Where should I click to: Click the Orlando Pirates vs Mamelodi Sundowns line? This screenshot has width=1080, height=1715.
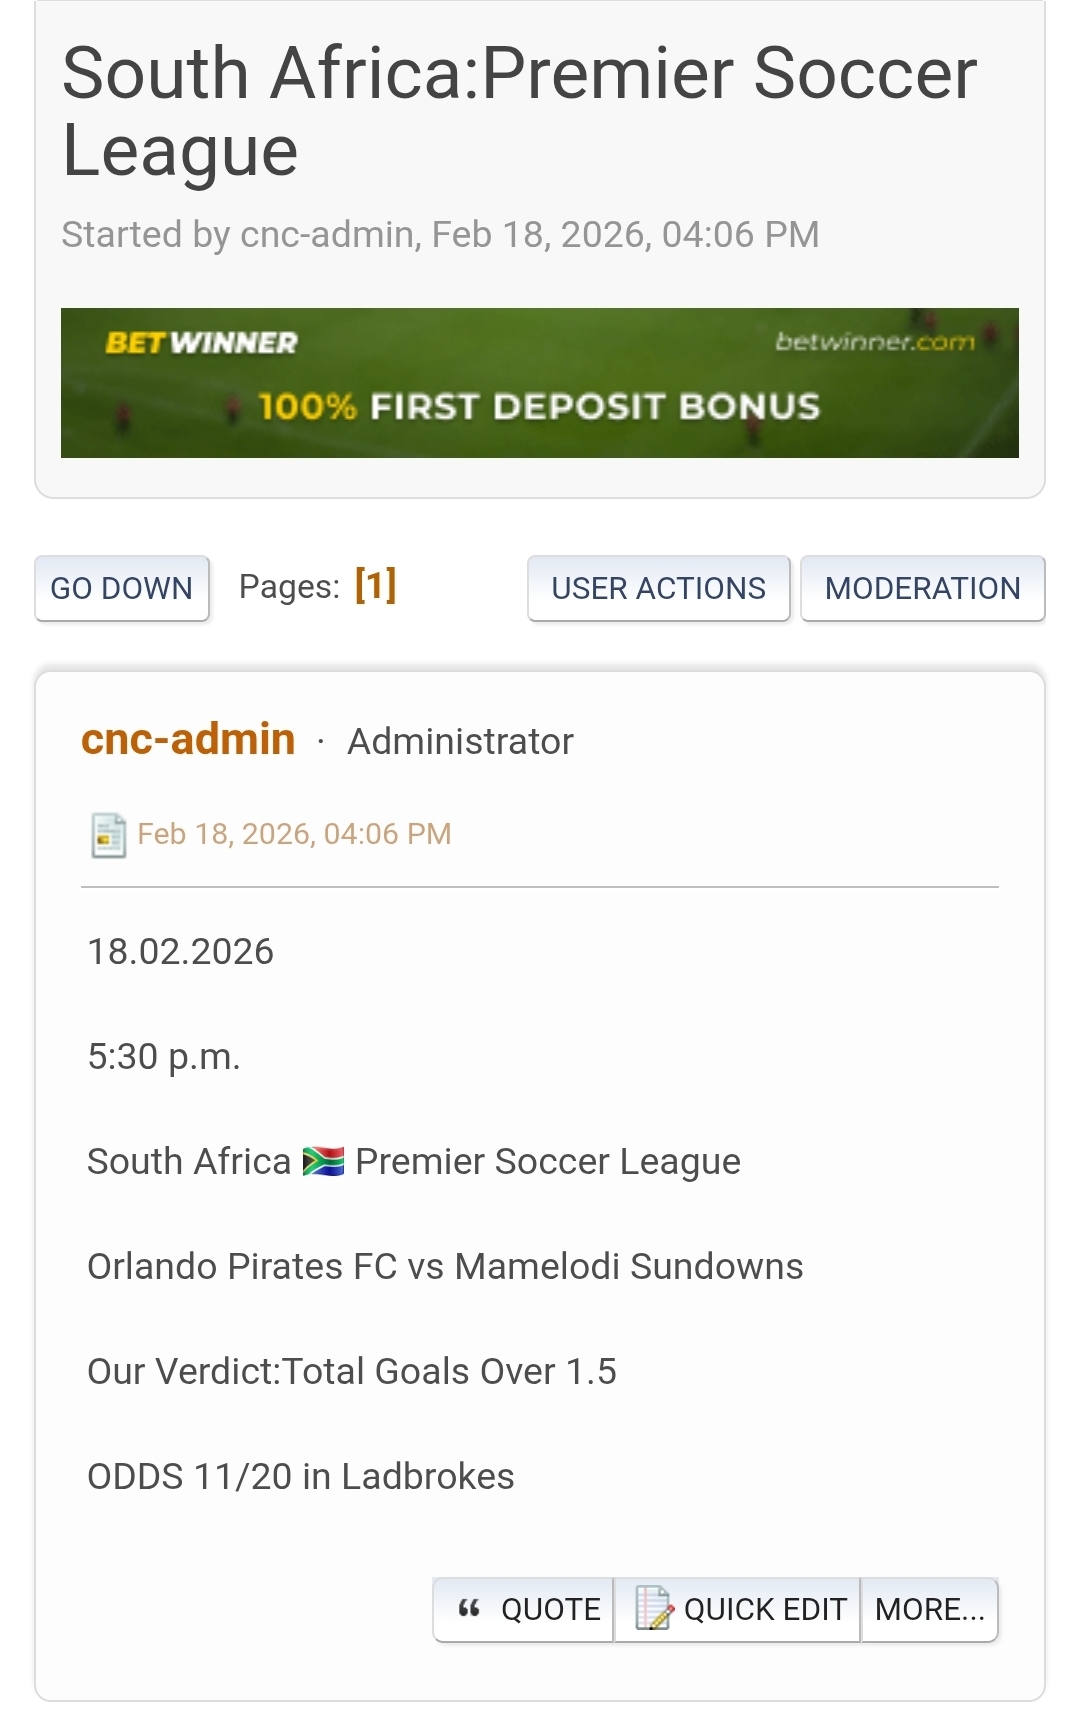445,1267
